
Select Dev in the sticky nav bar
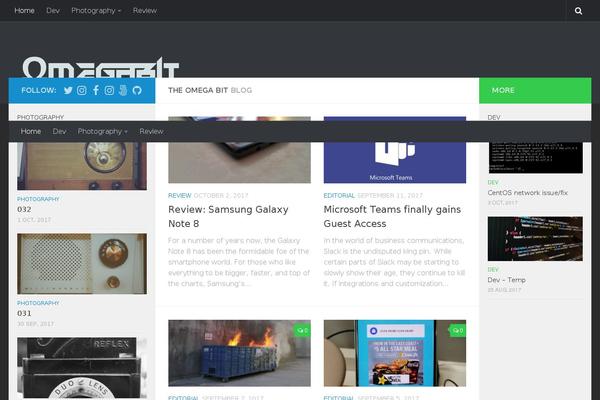tap(59, 131)
